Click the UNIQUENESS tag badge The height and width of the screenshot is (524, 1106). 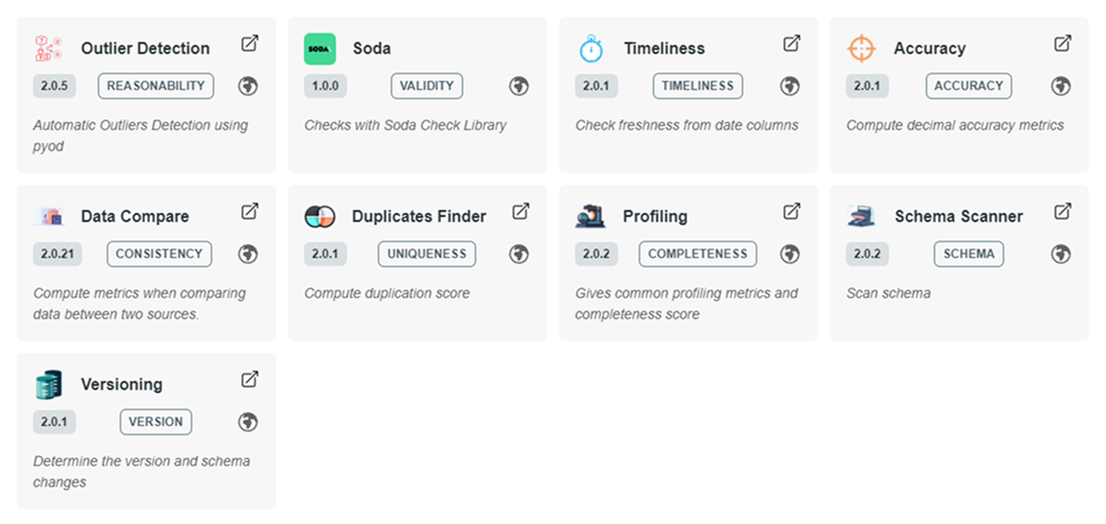coord(427,254)
